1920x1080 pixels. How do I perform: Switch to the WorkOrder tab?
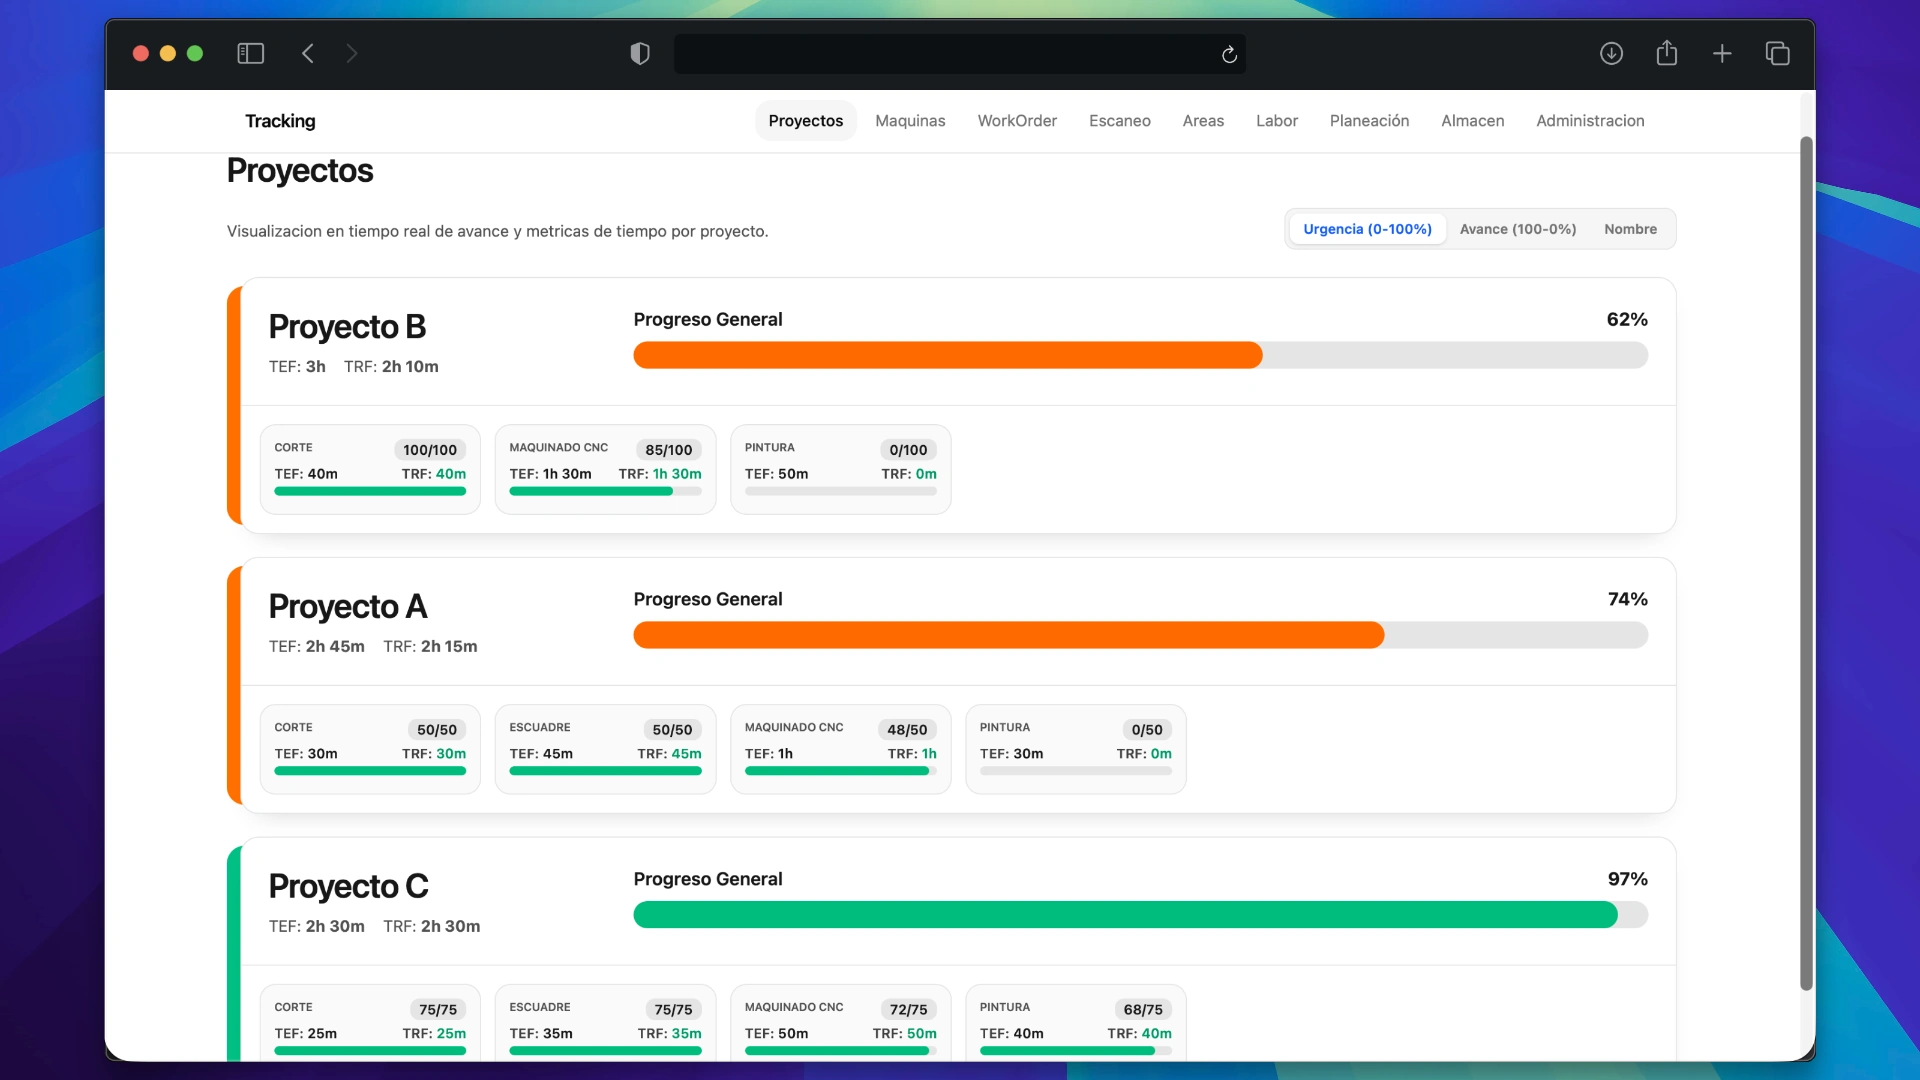(1017, 120)
